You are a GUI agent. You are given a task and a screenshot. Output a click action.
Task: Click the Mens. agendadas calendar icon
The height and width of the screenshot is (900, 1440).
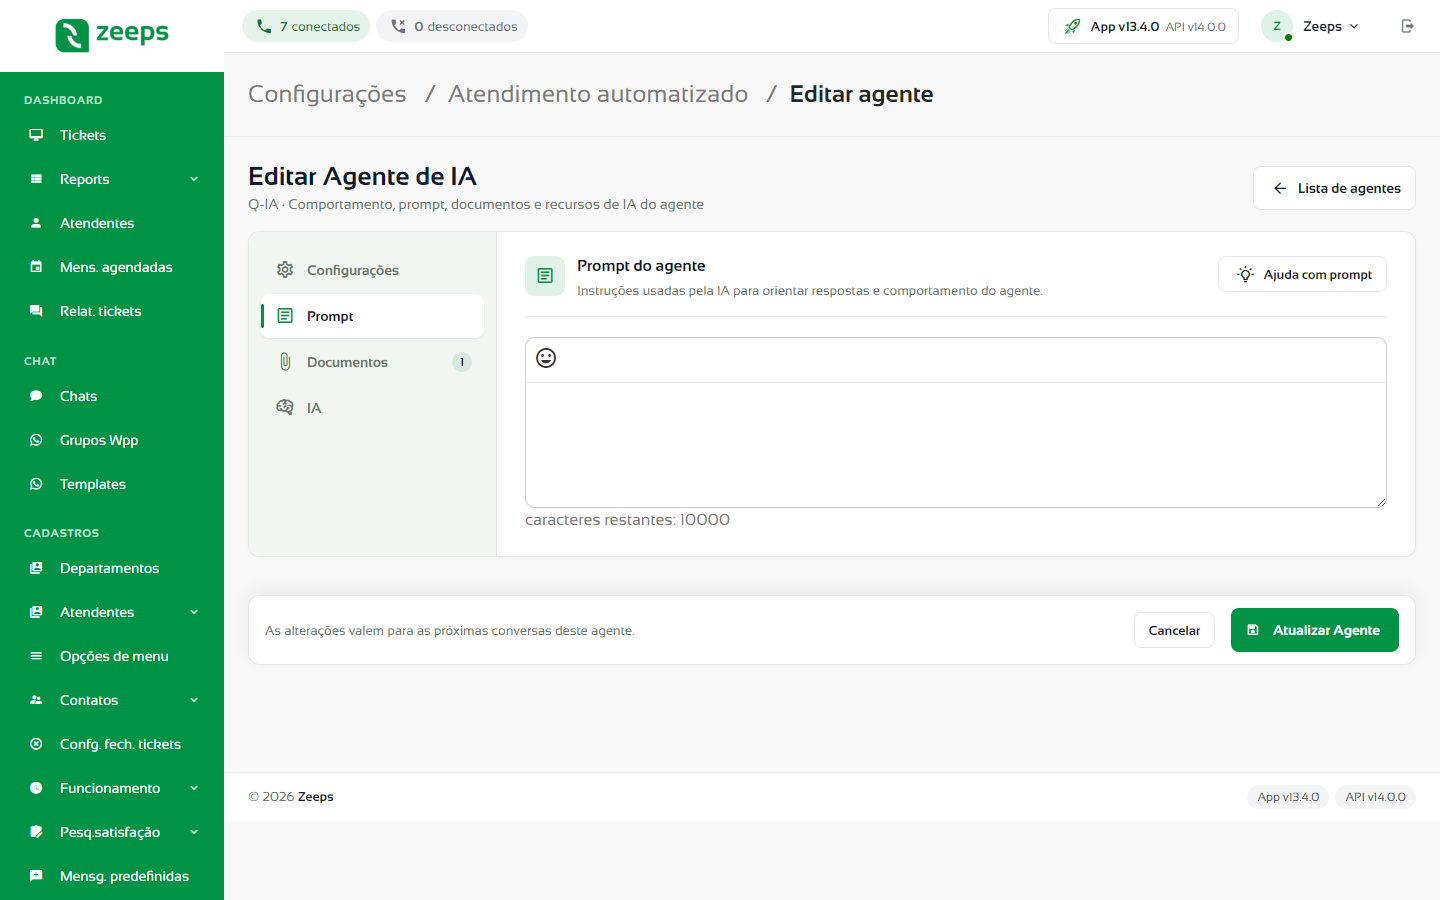click(x=36, y=267)
